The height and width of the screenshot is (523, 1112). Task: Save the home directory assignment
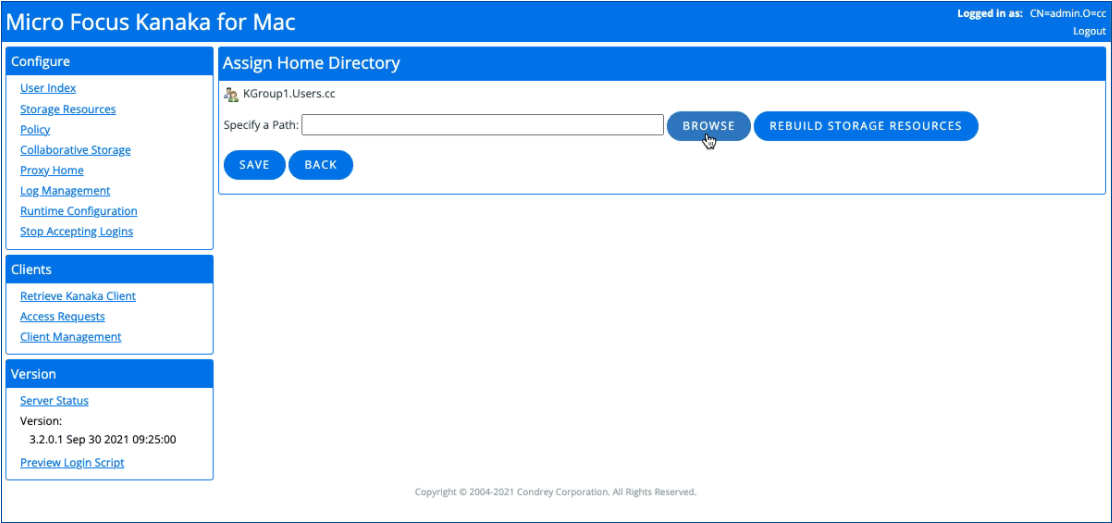pos(255,165)
